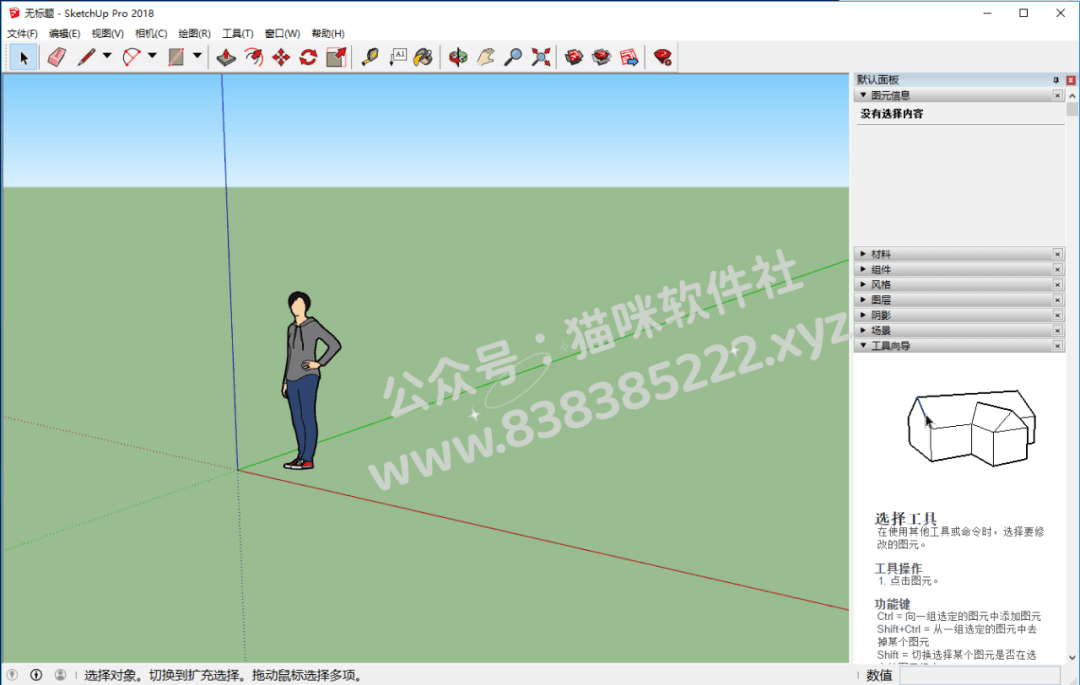Click the credits status bar icon
This screenshot has width=1080, height=685.
click(37, 675)
